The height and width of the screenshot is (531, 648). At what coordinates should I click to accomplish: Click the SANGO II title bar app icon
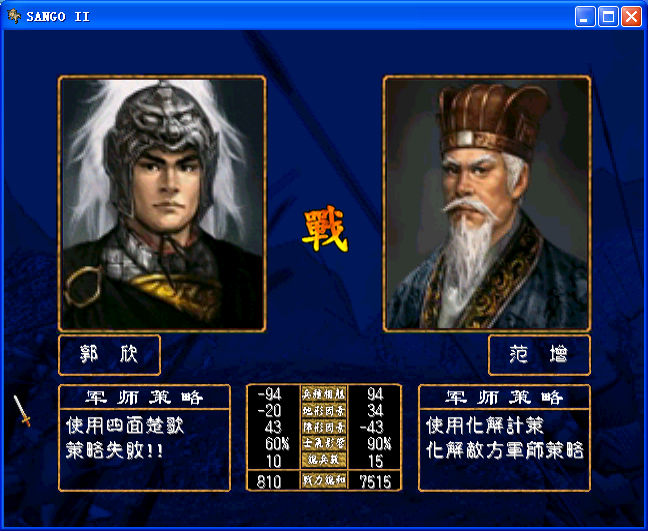click(x=14, y=16)
